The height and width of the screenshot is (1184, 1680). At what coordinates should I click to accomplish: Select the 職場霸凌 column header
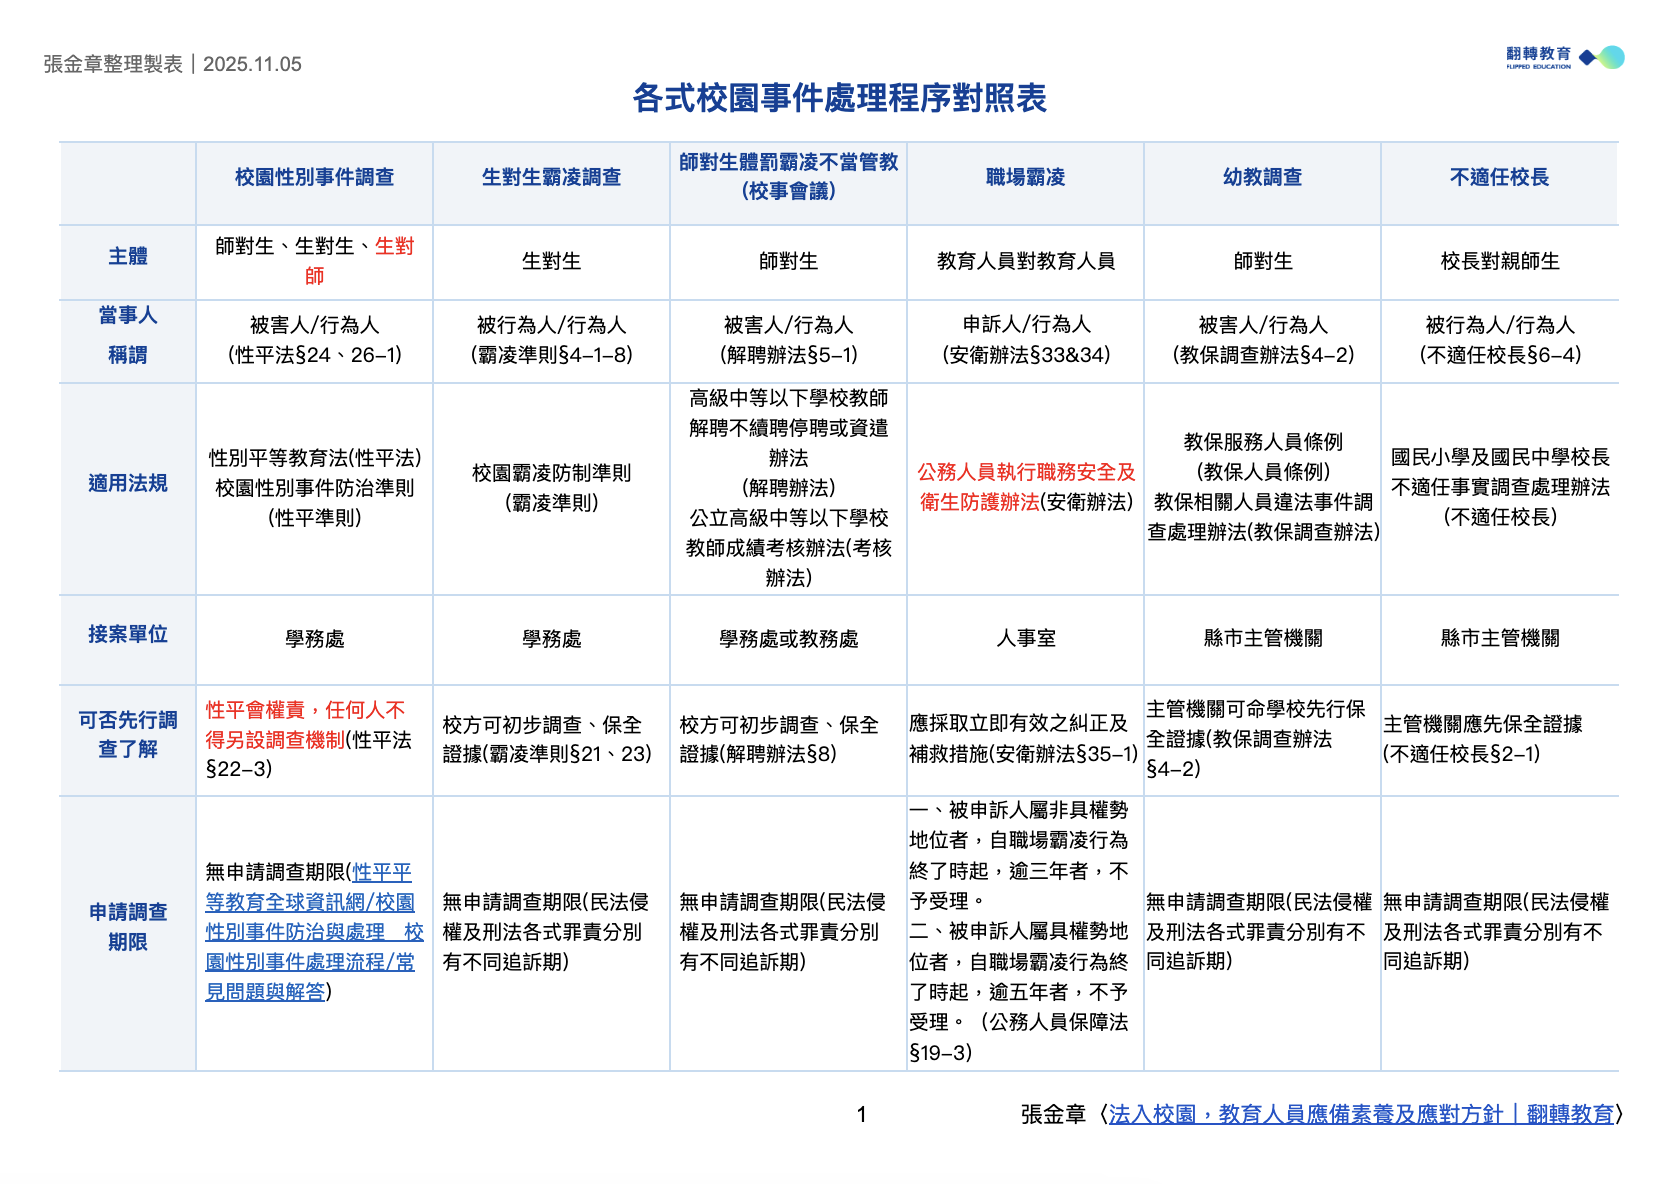(1024, 176)
